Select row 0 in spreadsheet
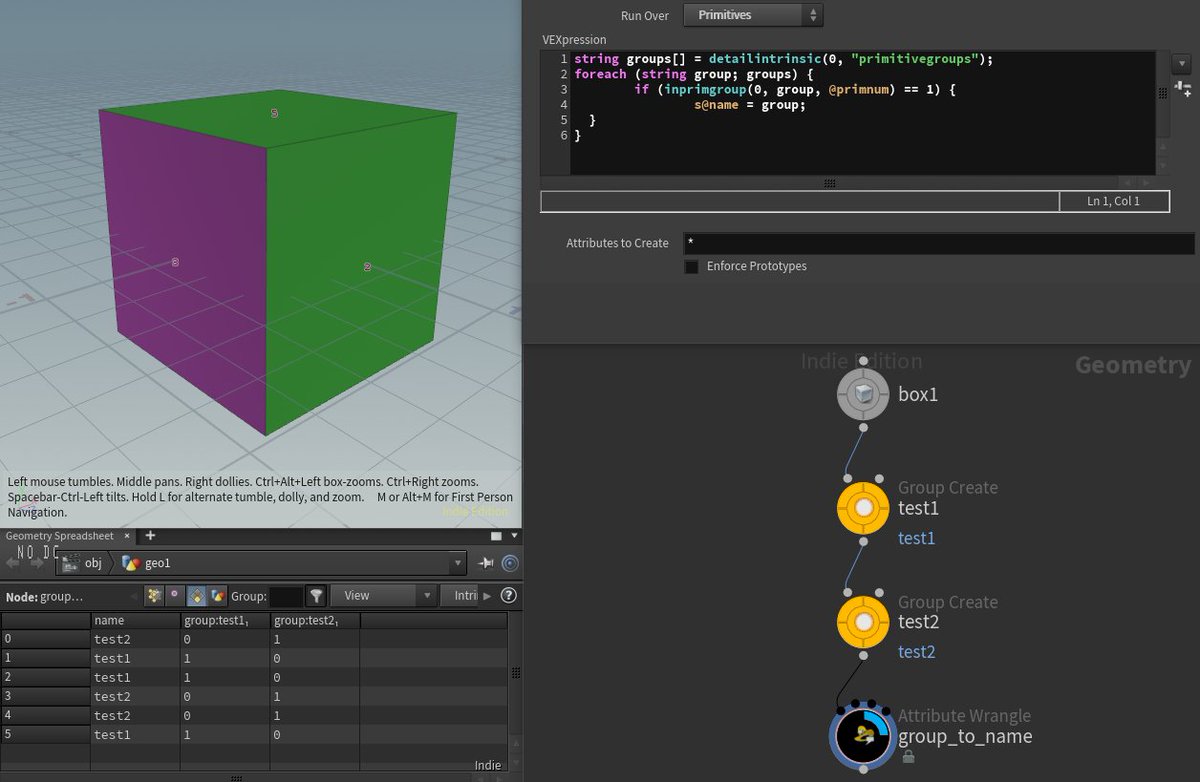 (x=45, y=639)
